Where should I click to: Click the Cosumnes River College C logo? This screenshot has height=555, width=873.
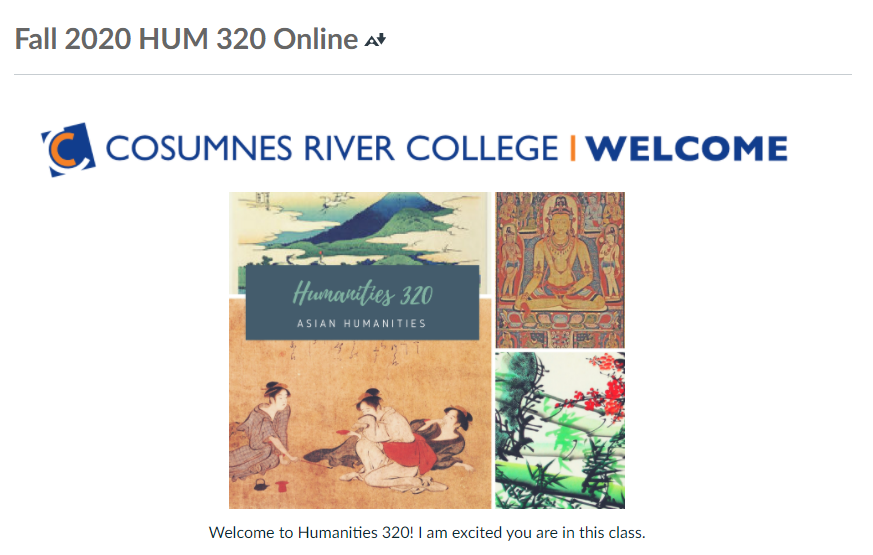click(68, 149)
